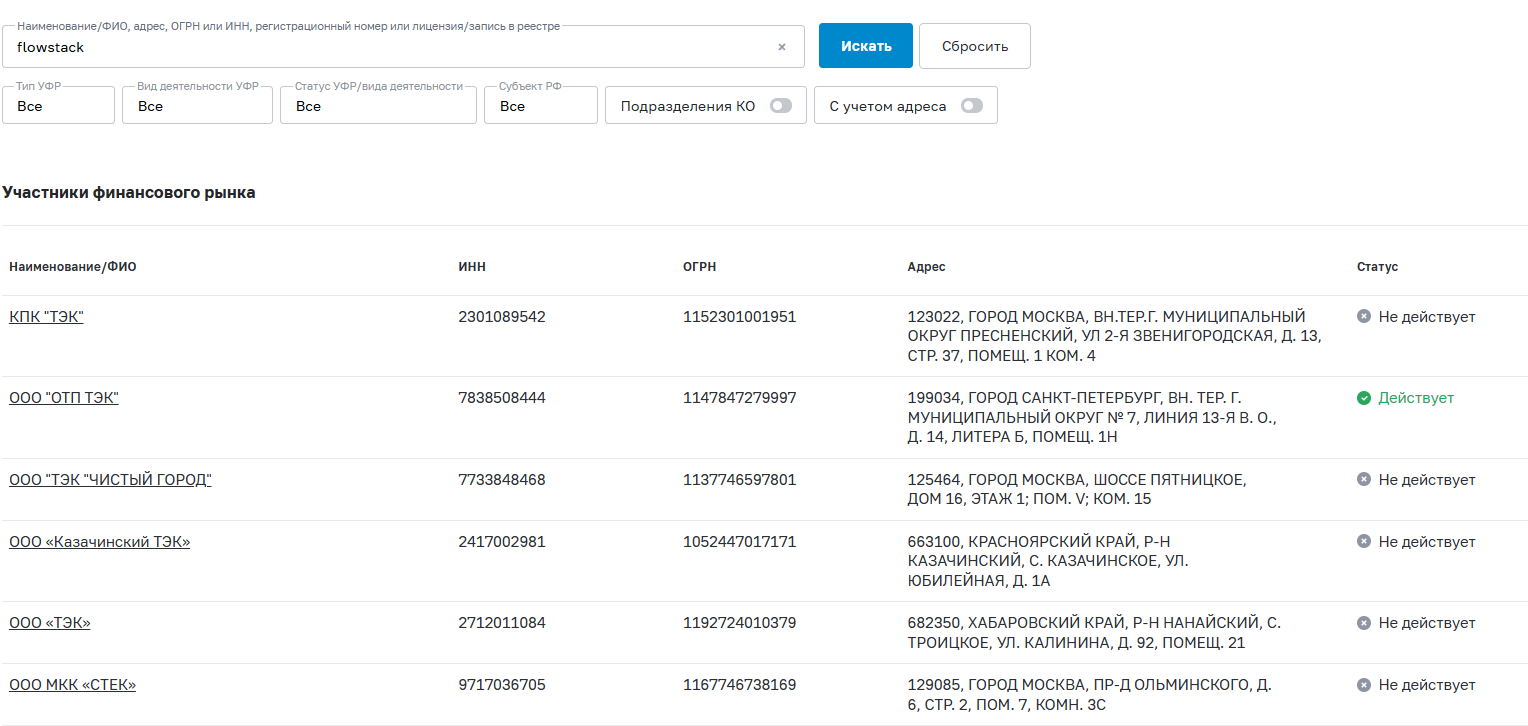
Task: Click the inactive status icon for ООО МКК «СТЕК»
Action: (x=1363, y=685)
